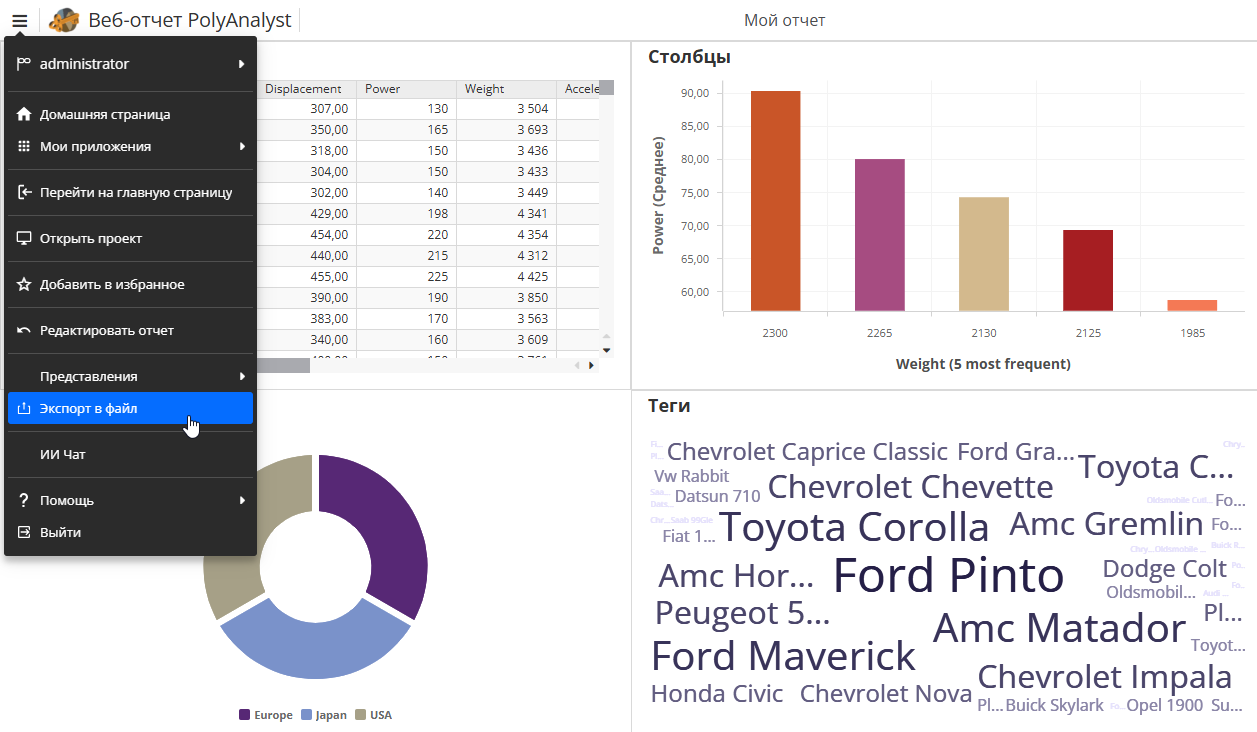Select Выйти to log out
This screenshot has width=1257, height=732.
130,532
